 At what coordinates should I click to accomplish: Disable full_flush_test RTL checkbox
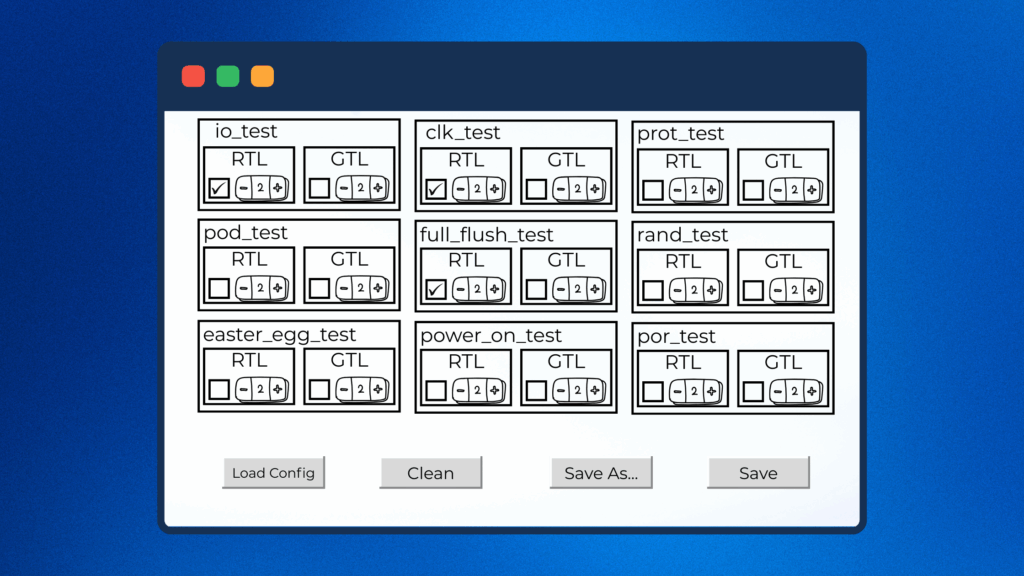click(436, 290)
